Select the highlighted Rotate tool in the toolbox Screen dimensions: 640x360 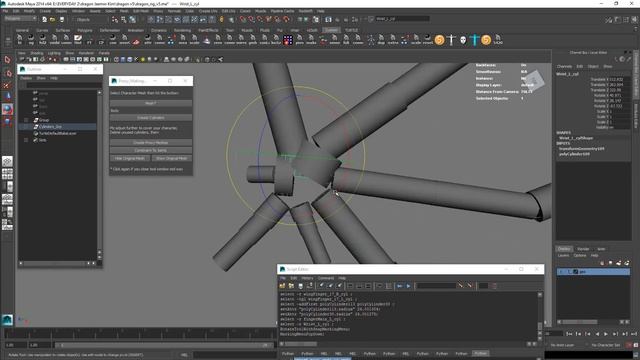coord(7,109)
